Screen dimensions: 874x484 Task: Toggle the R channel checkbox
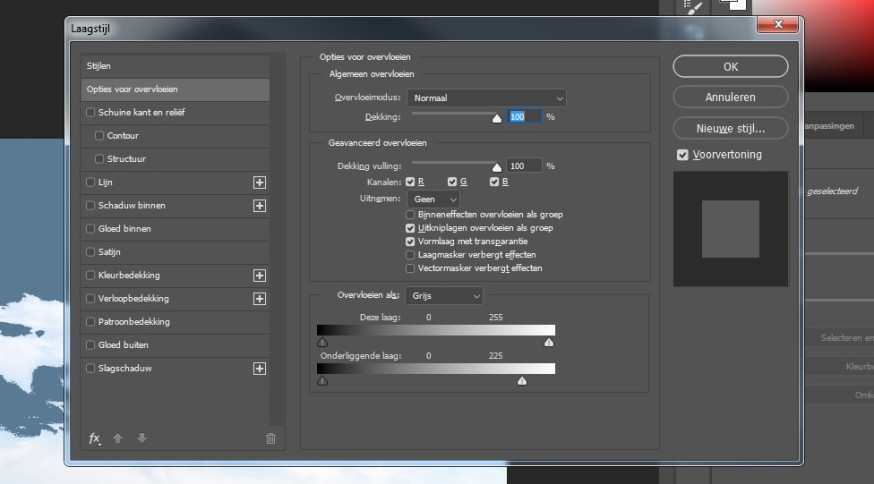click(410, 182)
